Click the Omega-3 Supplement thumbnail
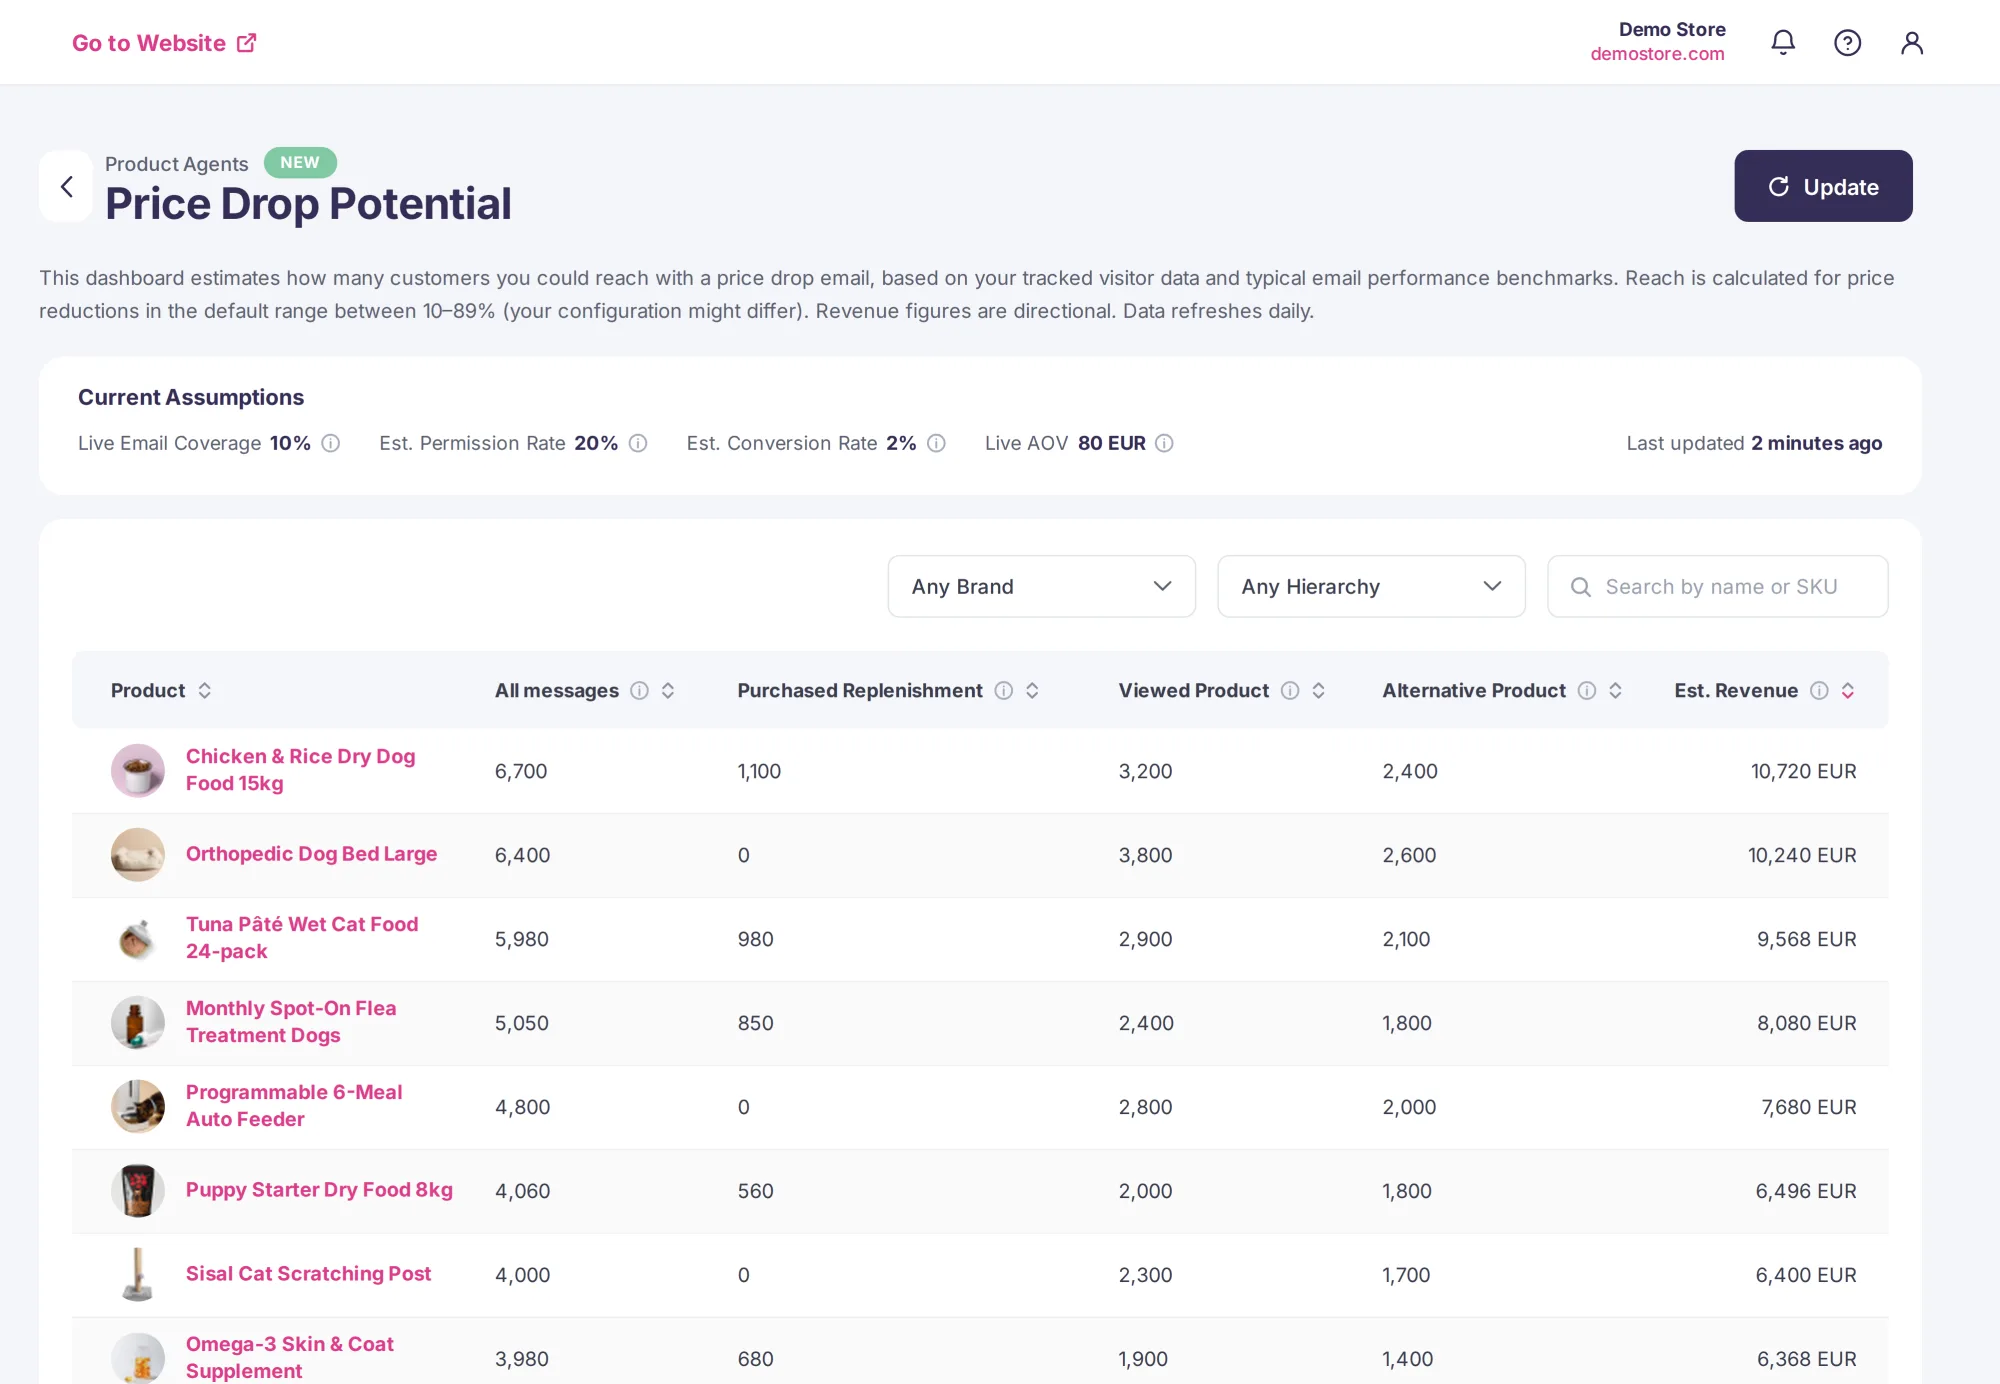 click(x=138, y=1358)
